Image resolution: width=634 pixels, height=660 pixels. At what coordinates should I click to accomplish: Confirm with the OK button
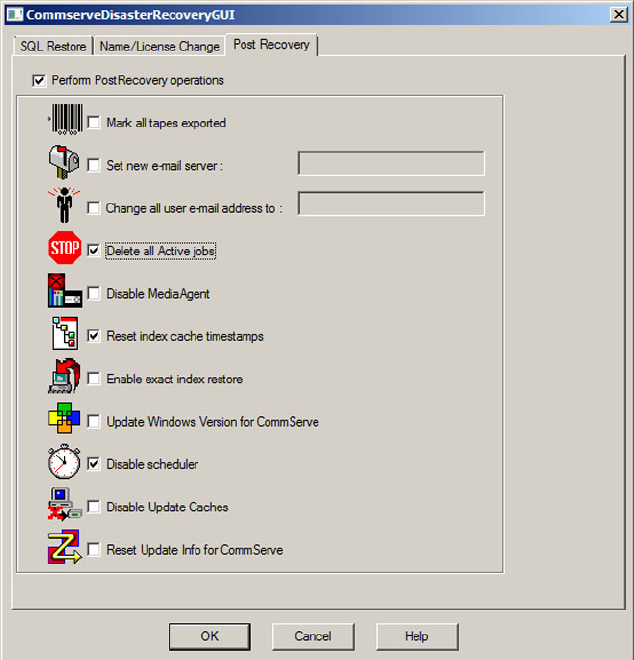[210, 636]
